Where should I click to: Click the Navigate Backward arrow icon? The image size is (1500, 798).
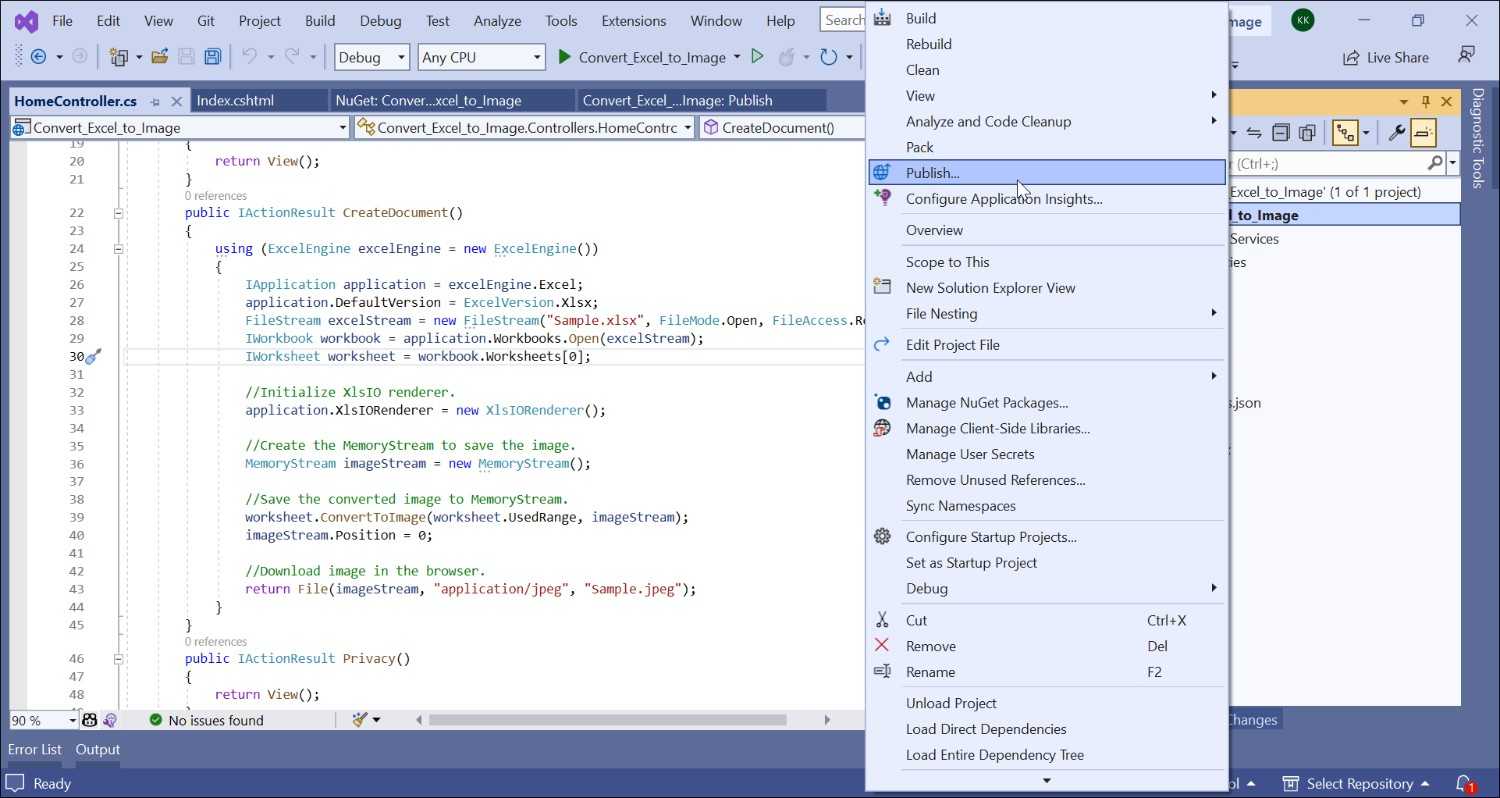tap(39, 57)
